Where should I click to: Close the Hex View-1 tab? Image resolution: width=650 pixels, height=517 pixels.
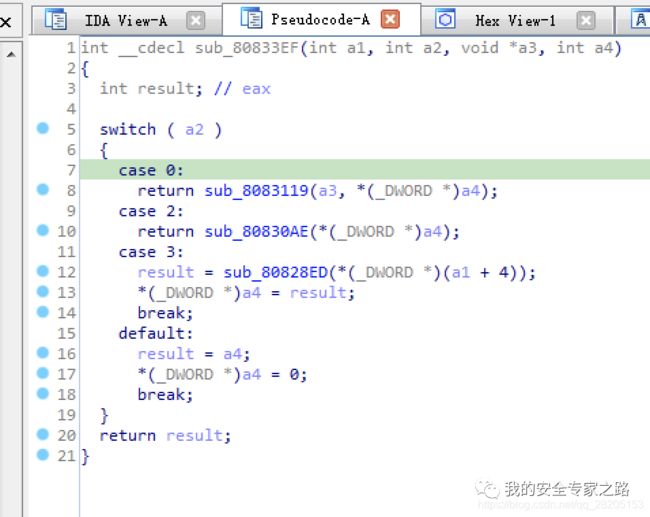click(x=586, y=20)
